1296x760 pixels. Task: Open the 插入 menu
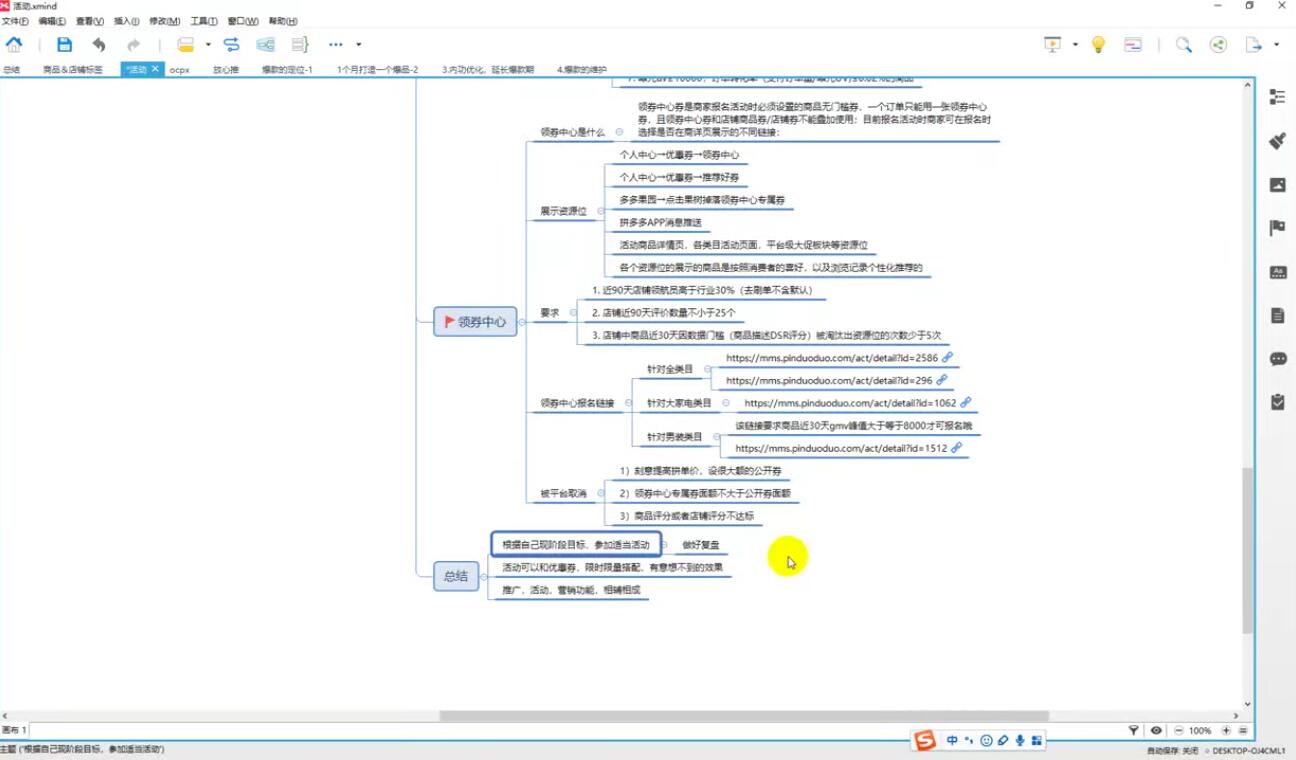pyautogui.click(x=126, y=21)
